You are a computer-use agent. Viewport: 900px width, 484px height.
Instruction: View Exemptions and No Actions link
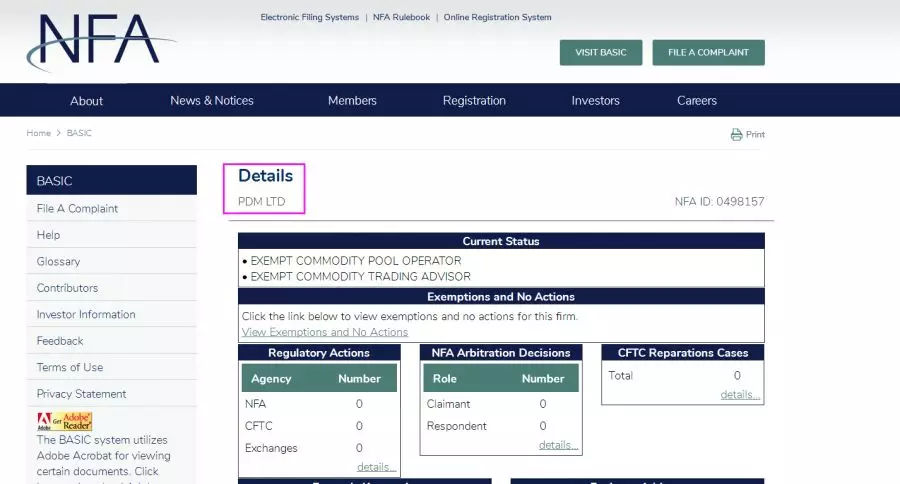point(325,332)
